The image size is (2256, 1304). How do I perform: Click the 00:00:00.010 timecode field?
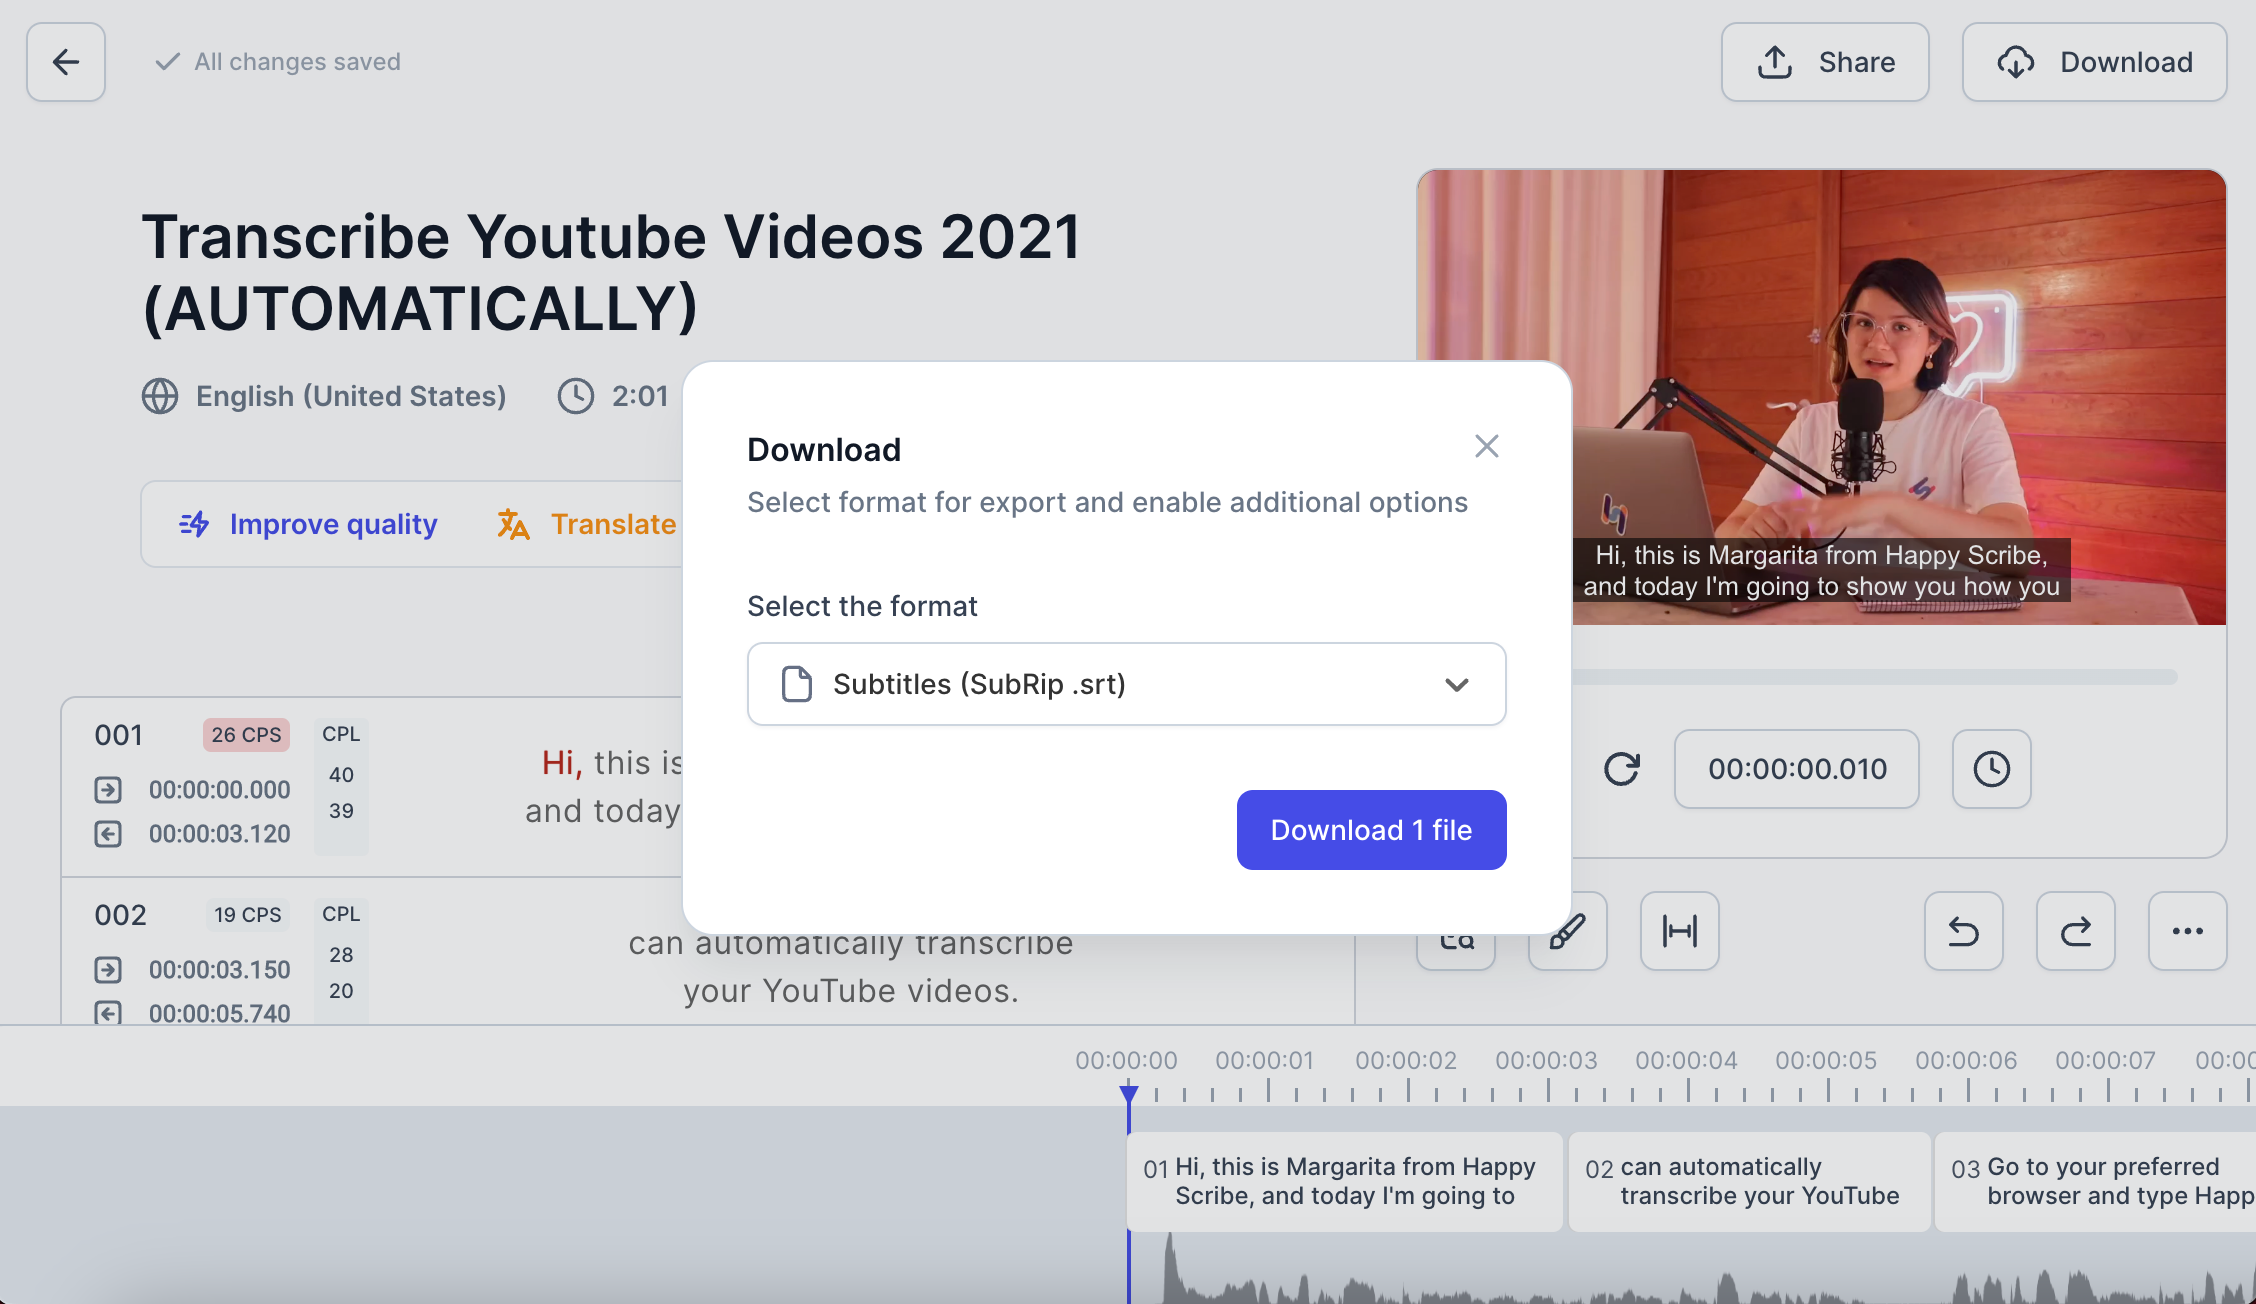tap(1796, 769)
